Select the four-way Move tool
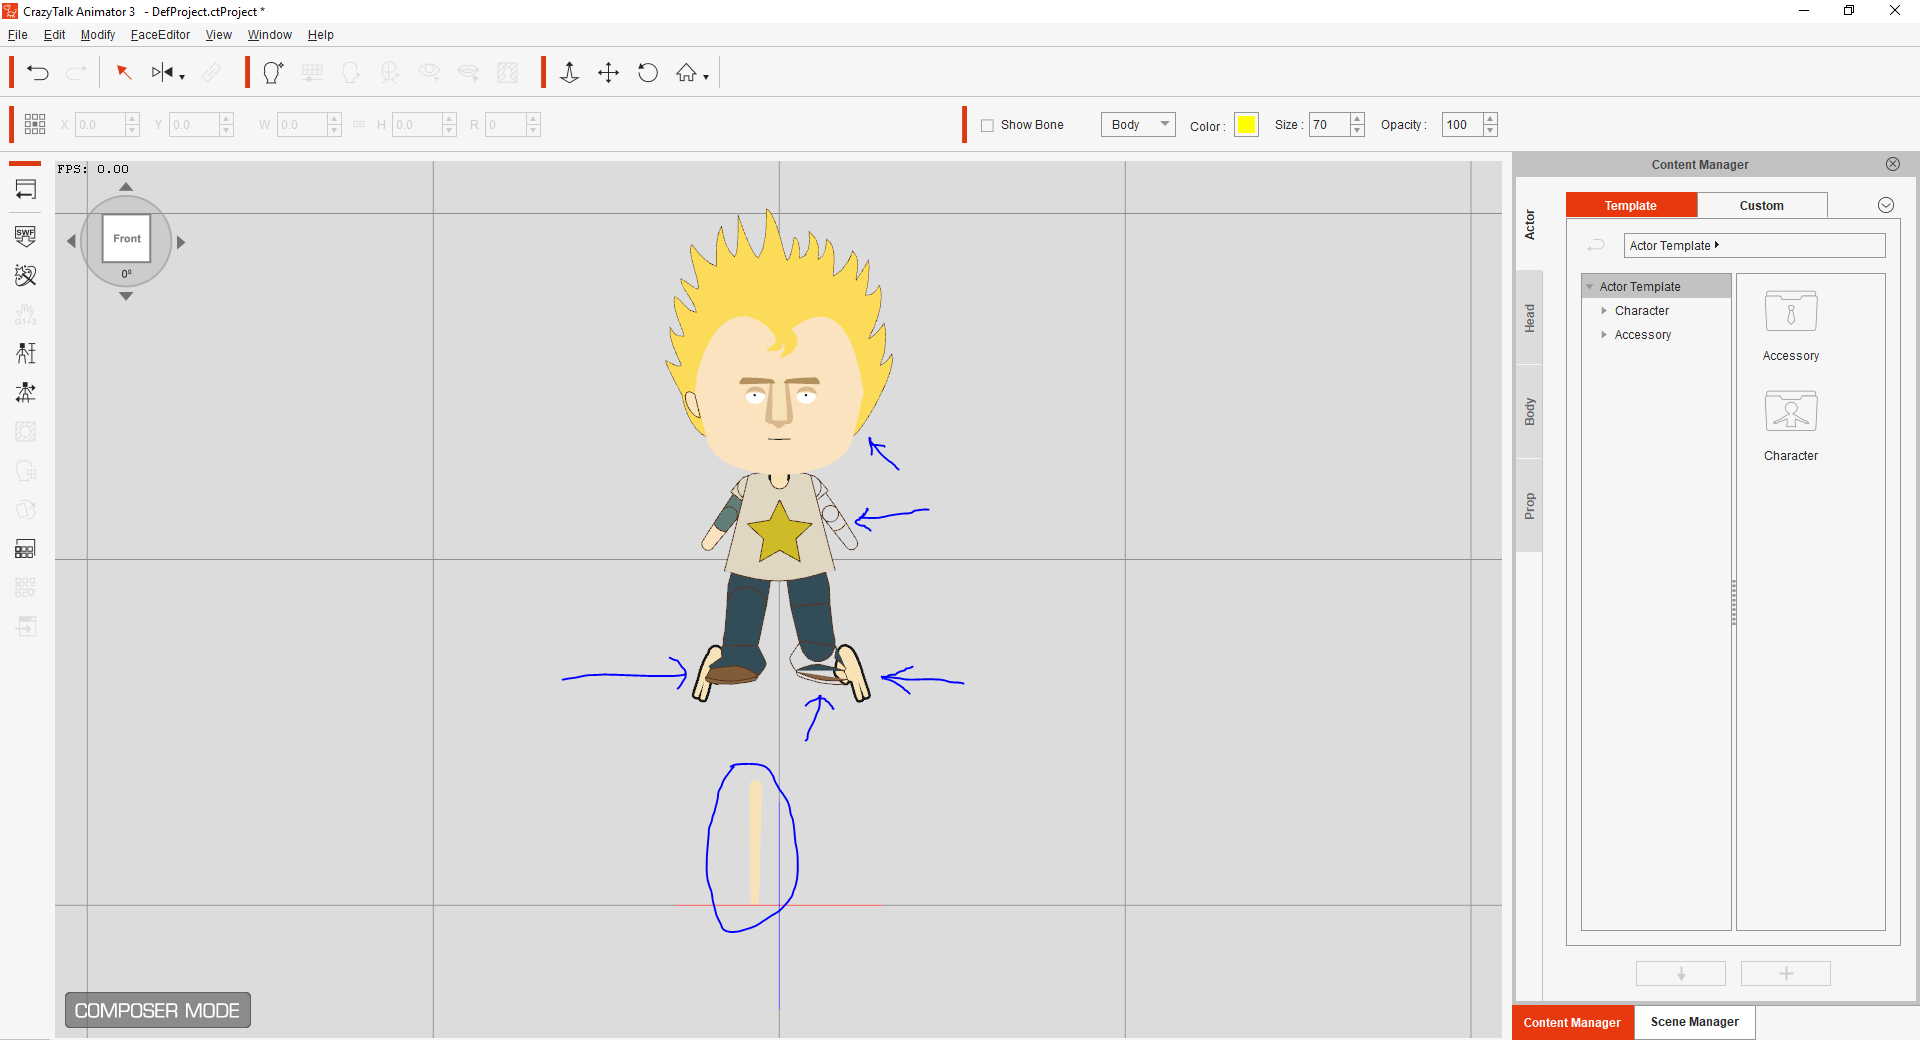The height and width of the screenshot is (1040, 1920). (x=608, y=73)
